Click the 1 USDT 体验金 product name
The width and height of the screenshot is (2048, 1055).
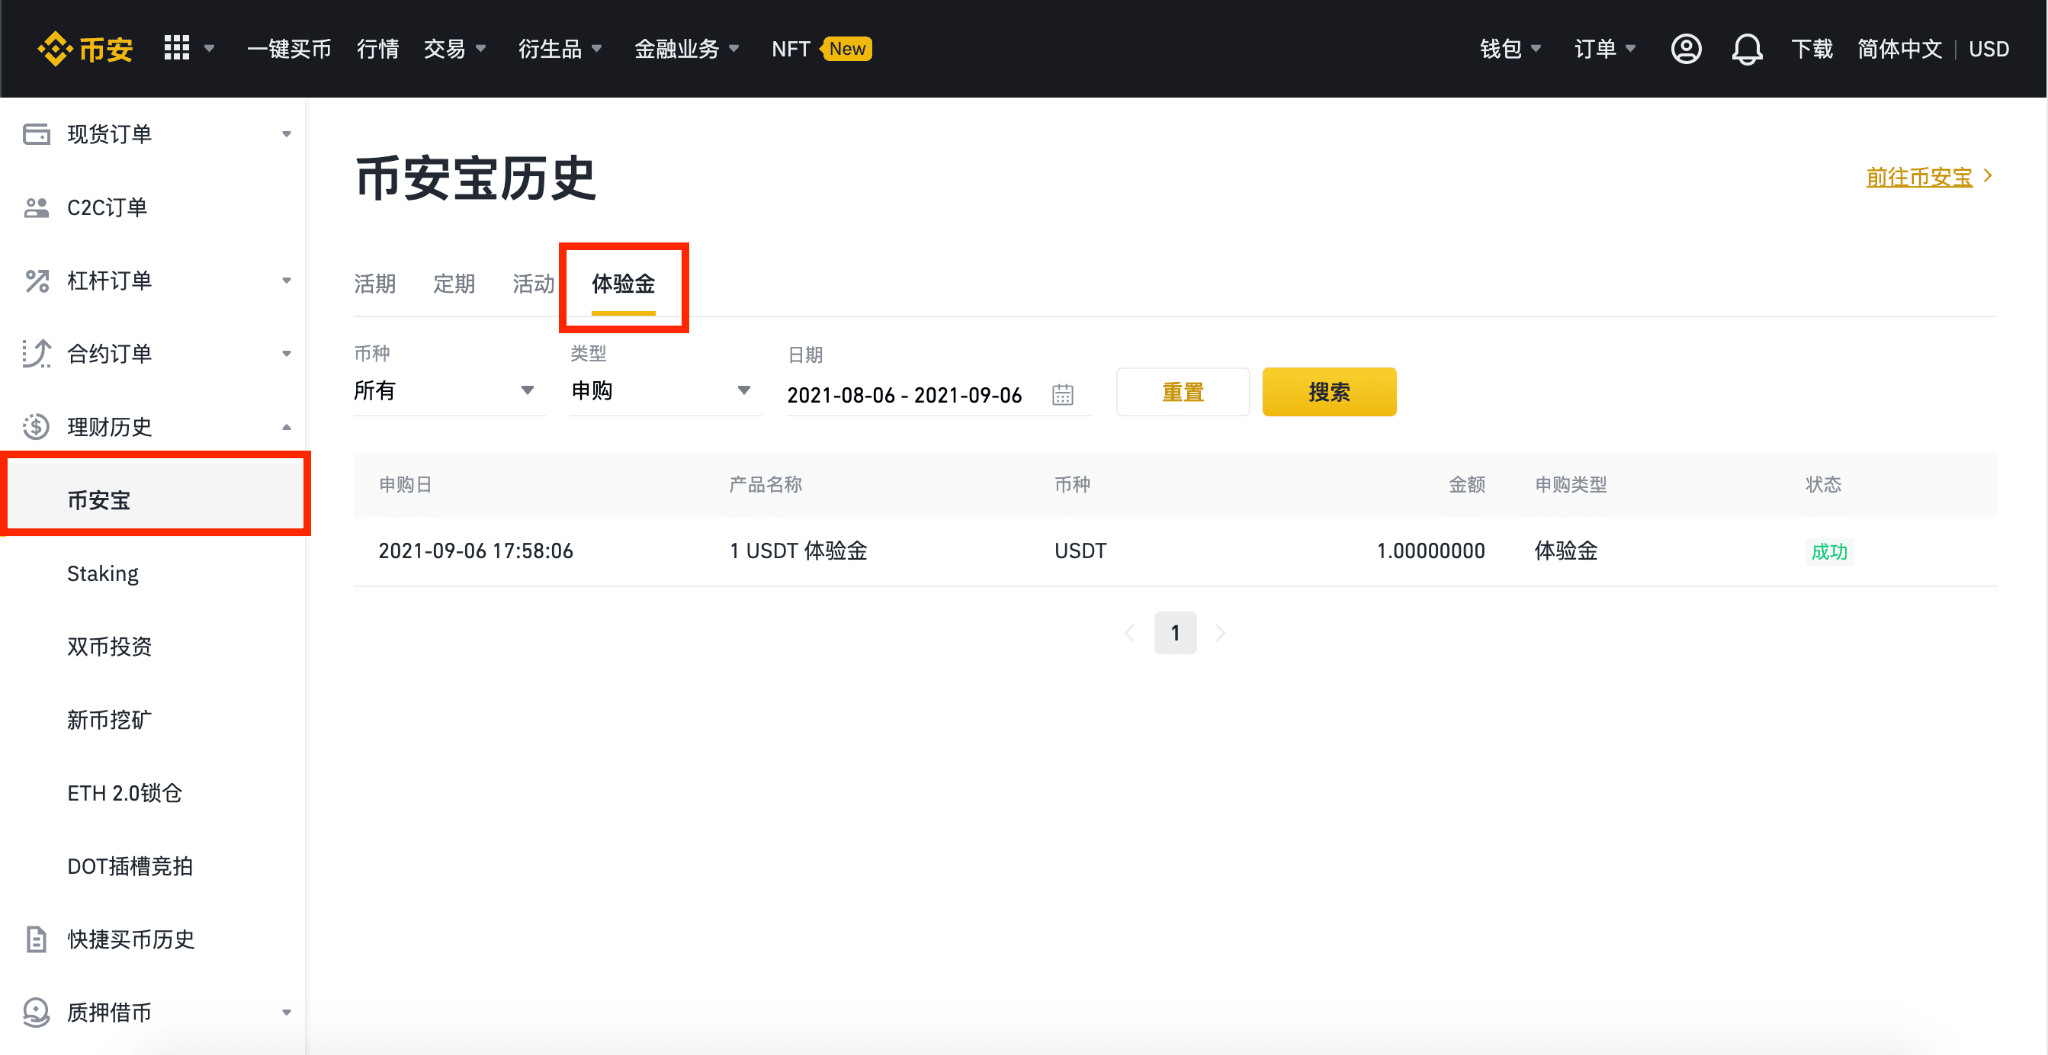click(x=798, y=551)
